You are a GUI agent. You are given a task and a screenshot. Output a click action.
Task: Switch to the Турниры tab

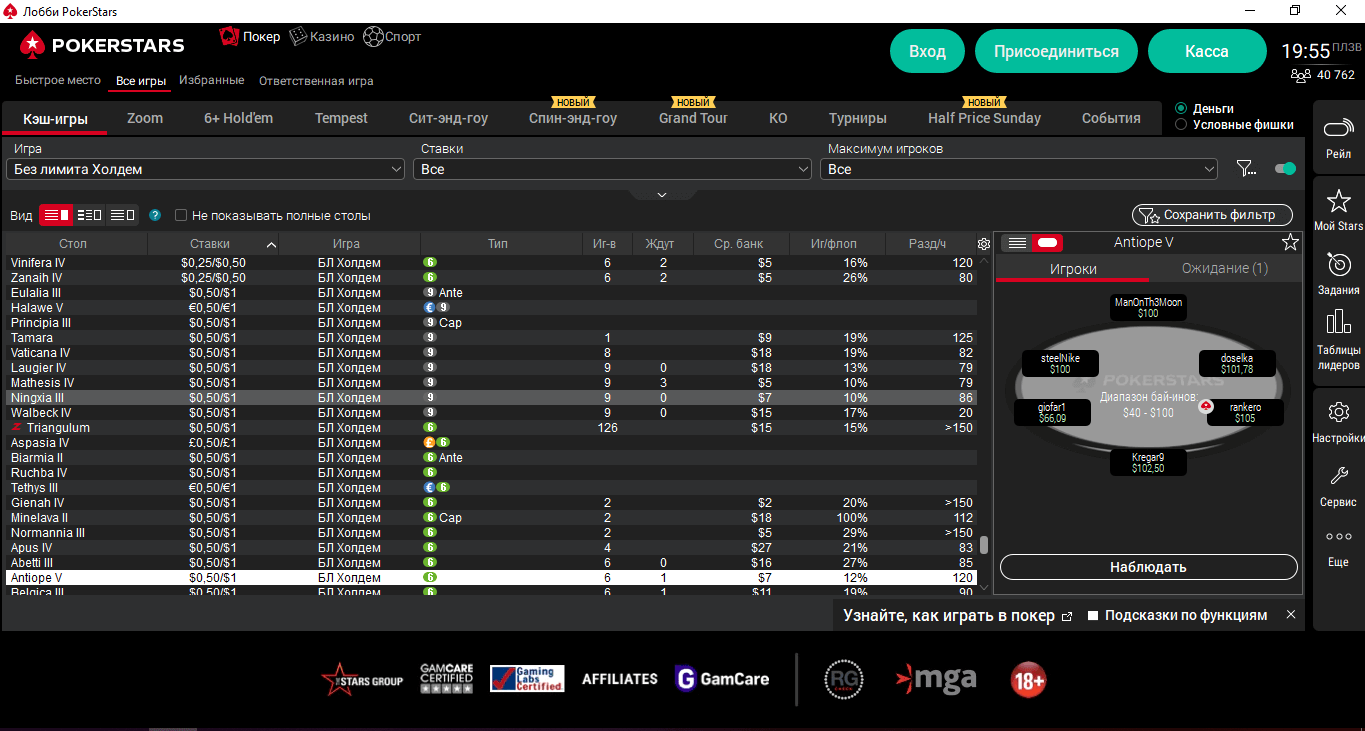click(x=857, y=118)
